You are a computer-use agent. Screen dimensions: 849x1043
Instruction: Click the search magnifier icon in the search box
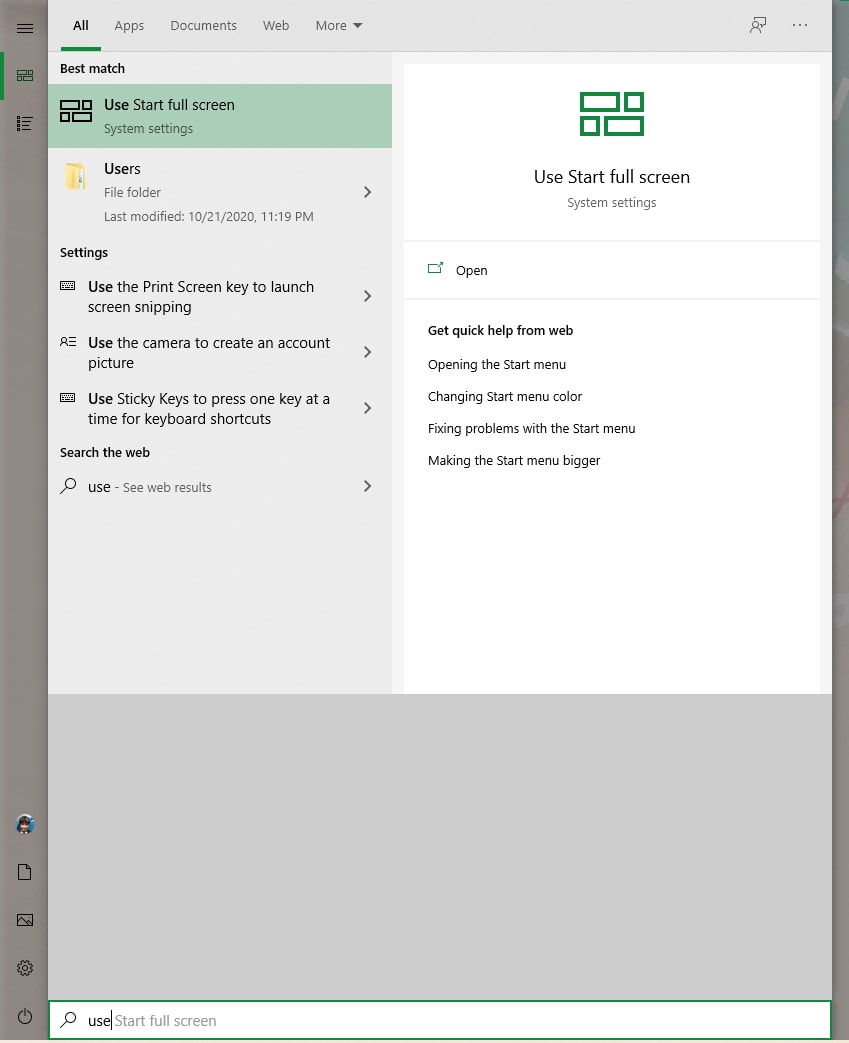pyautogui.click(x=68, y=1020)
